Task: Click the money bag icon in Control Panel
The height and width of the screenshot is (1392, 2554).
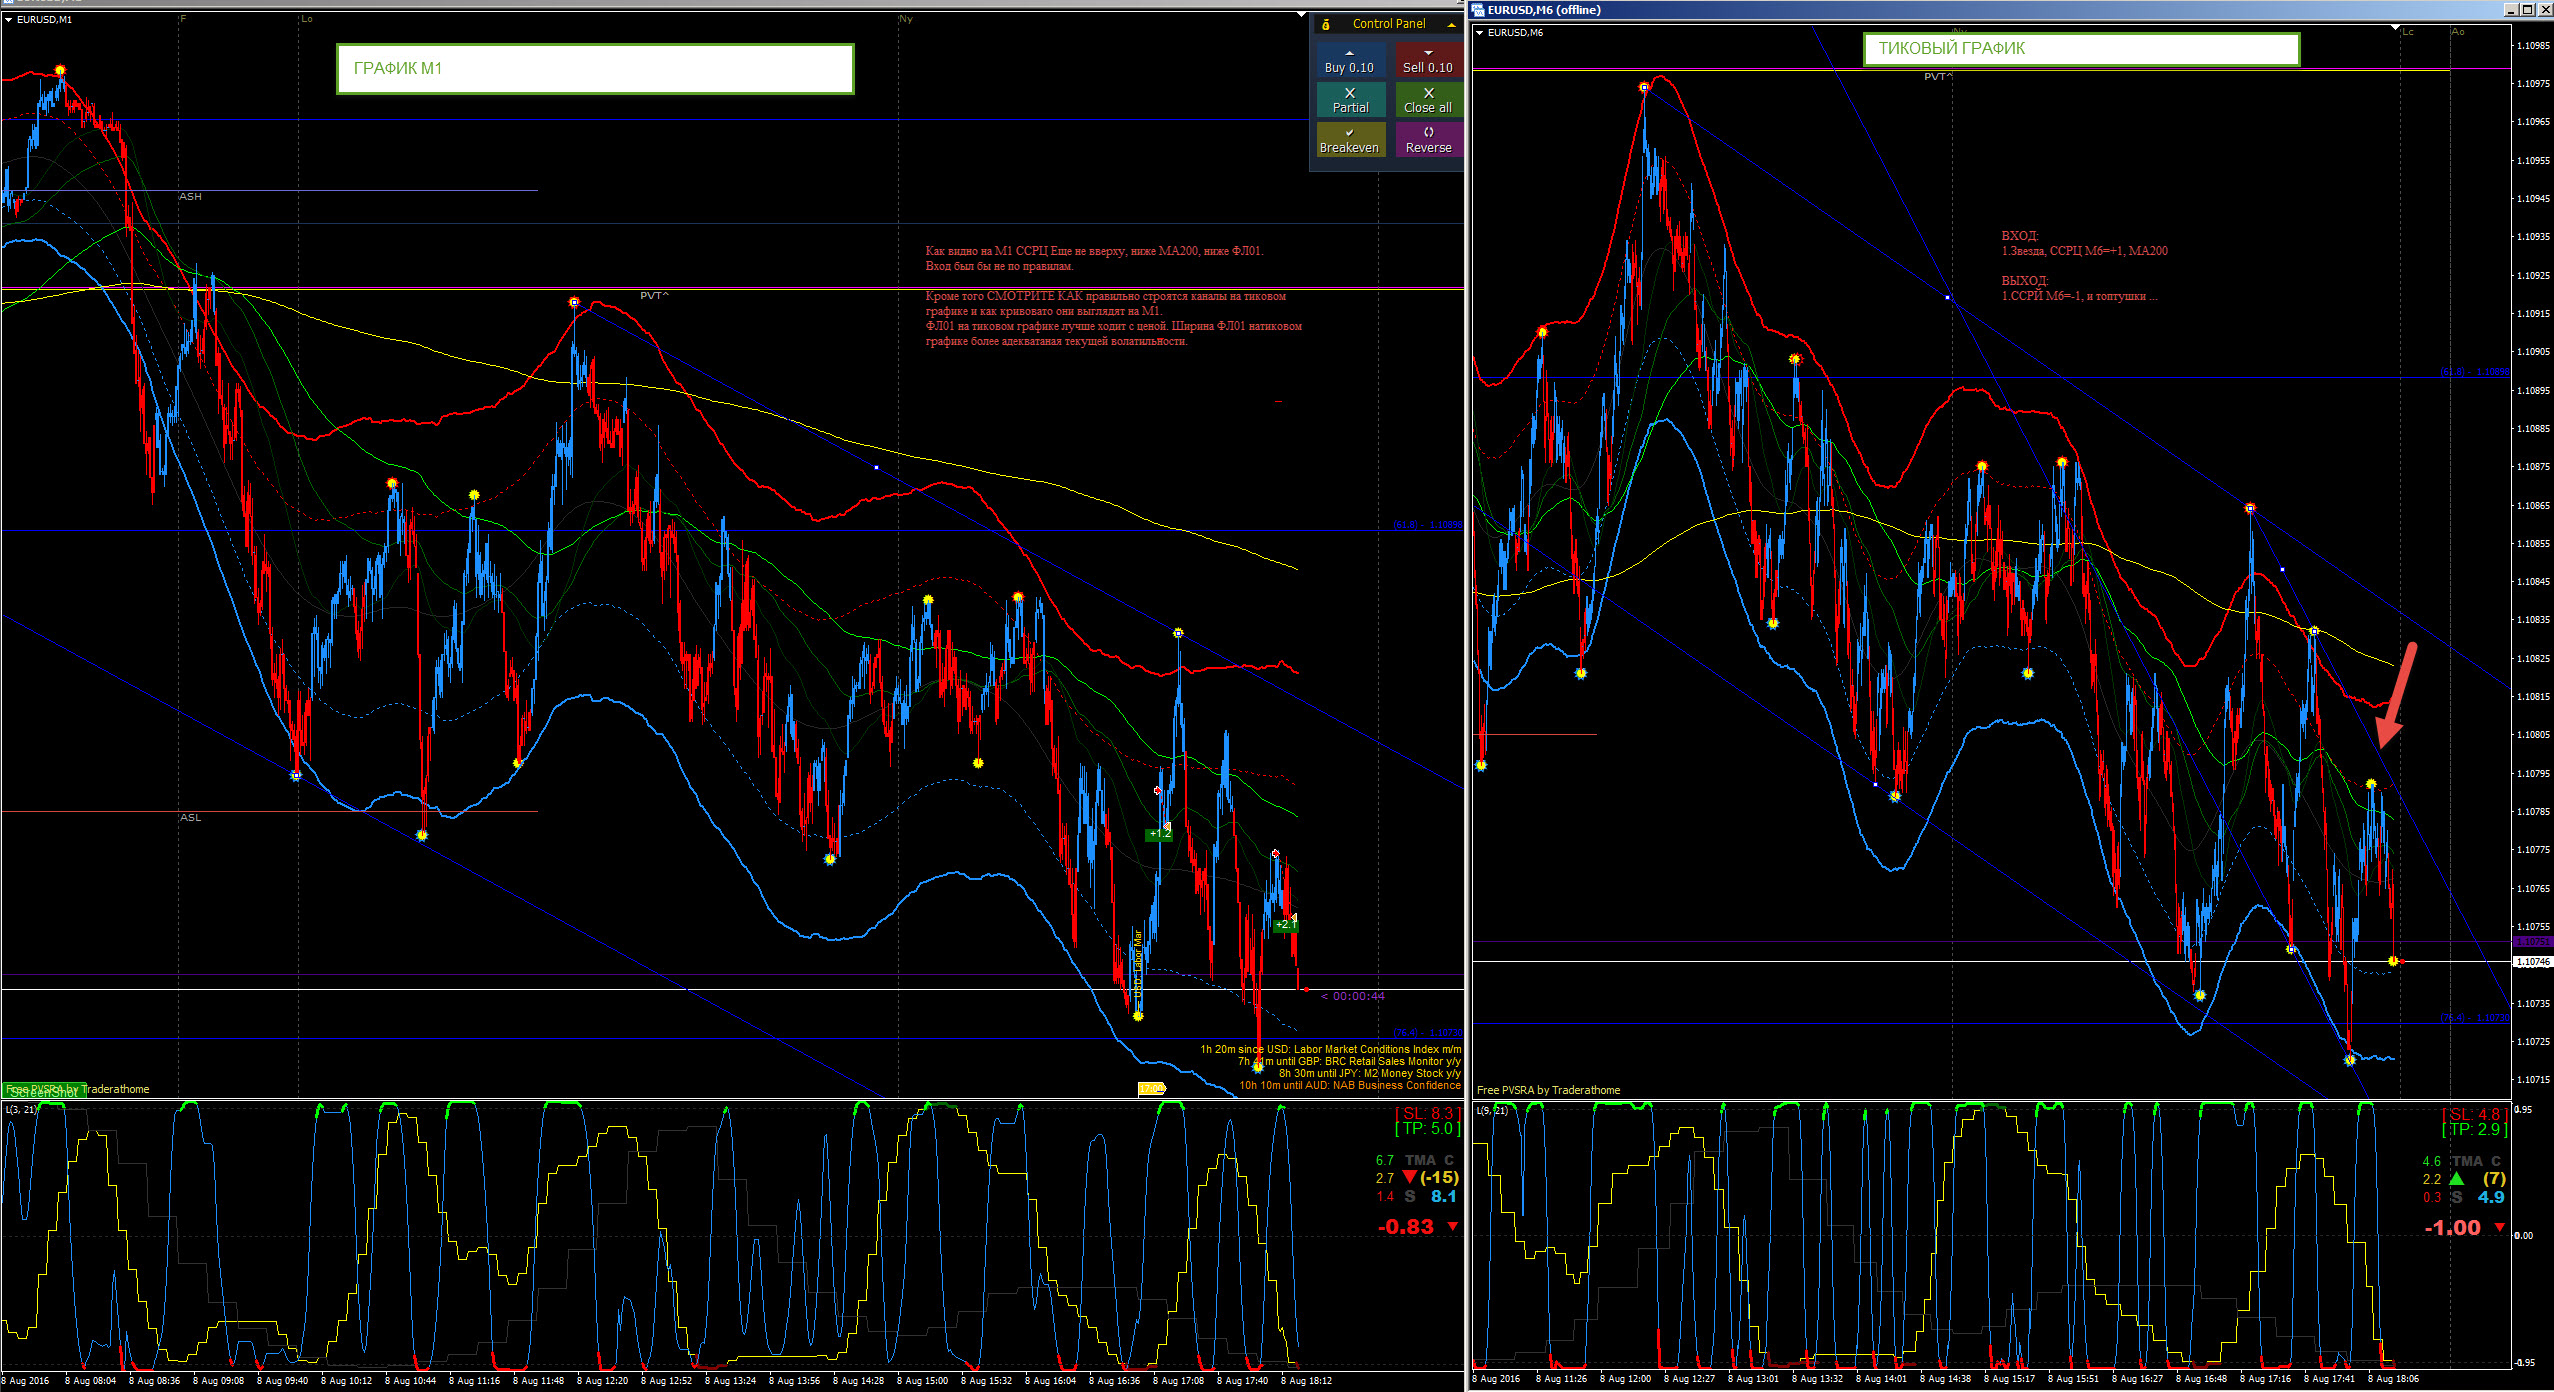Action: (x=1326, y=24)
